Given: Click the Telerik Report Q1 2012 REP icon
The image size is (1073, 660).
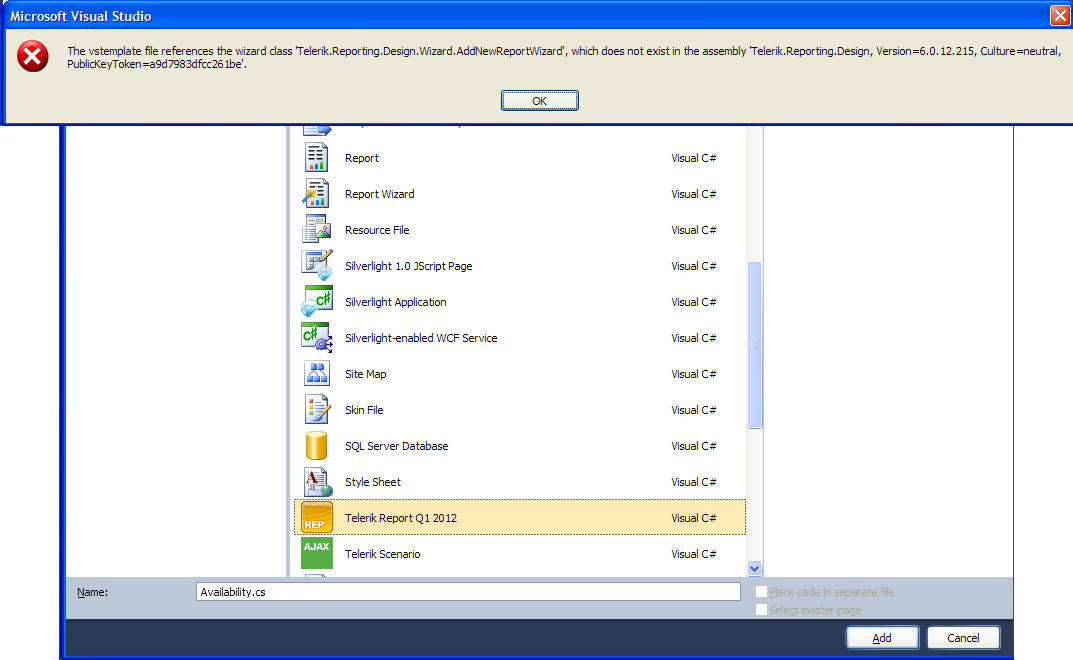Looking at the screenshot, I should coord(317,518).
